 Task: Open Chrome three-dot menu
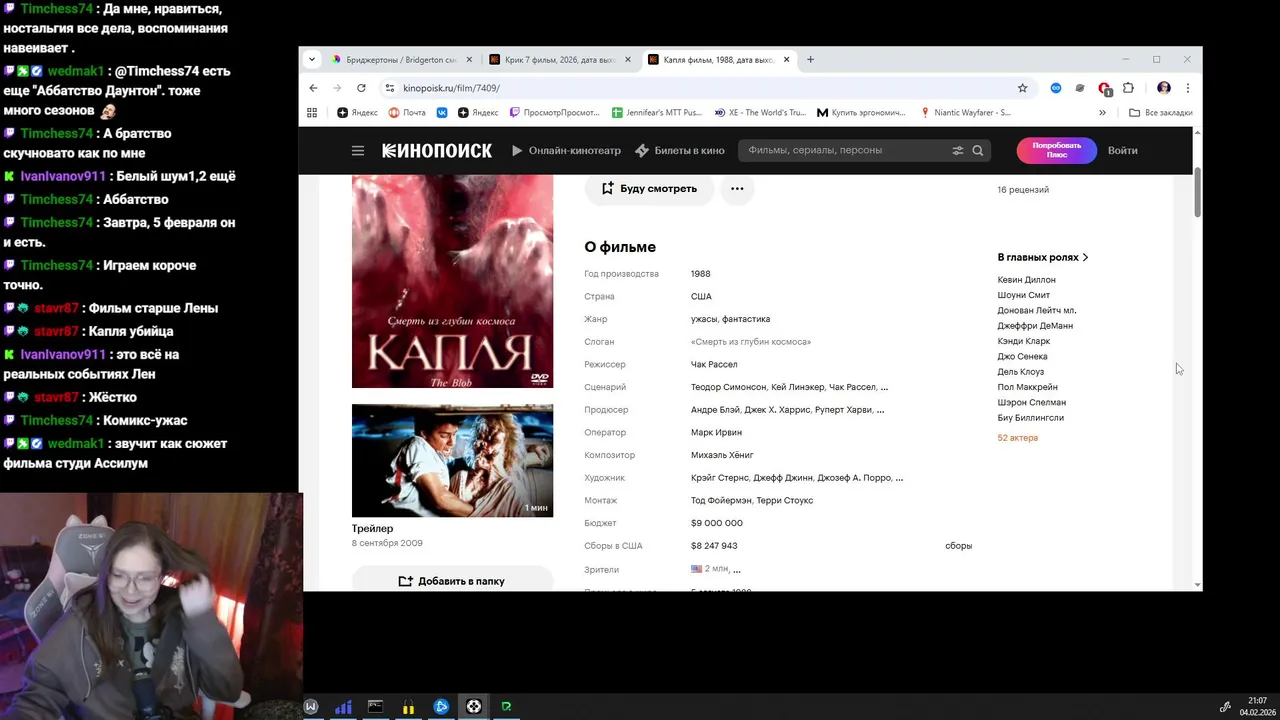click(x=1187, y=88)
